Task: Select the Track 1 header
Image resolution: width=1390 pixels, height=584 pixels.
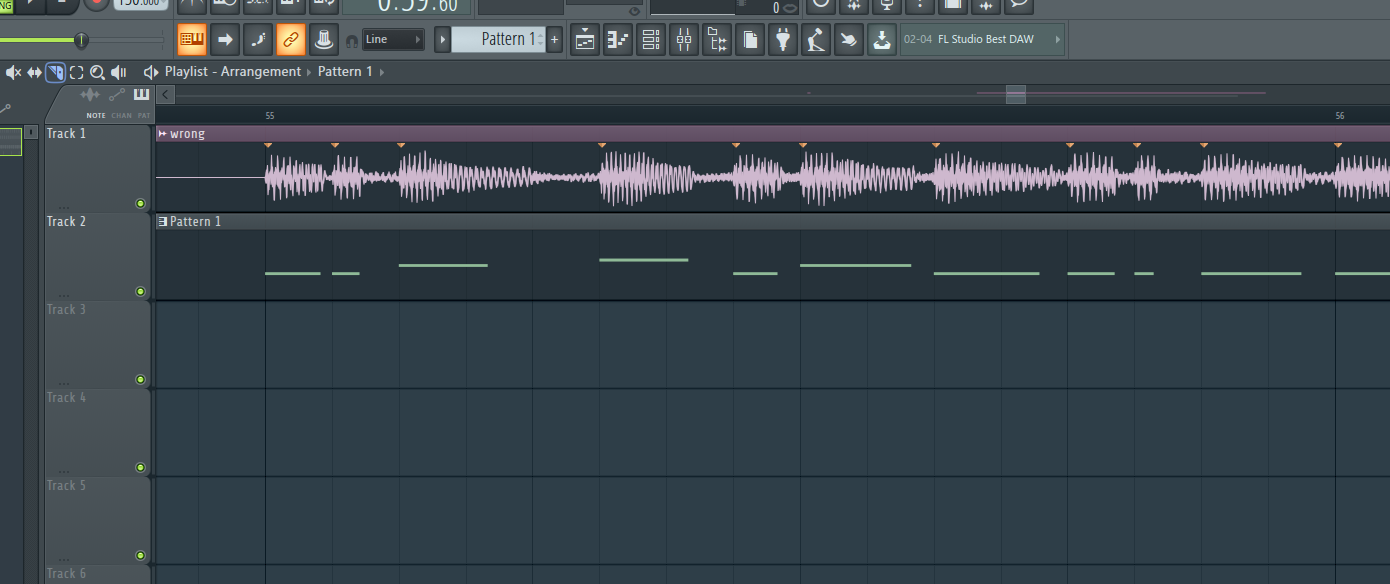Action: (97, 168)
